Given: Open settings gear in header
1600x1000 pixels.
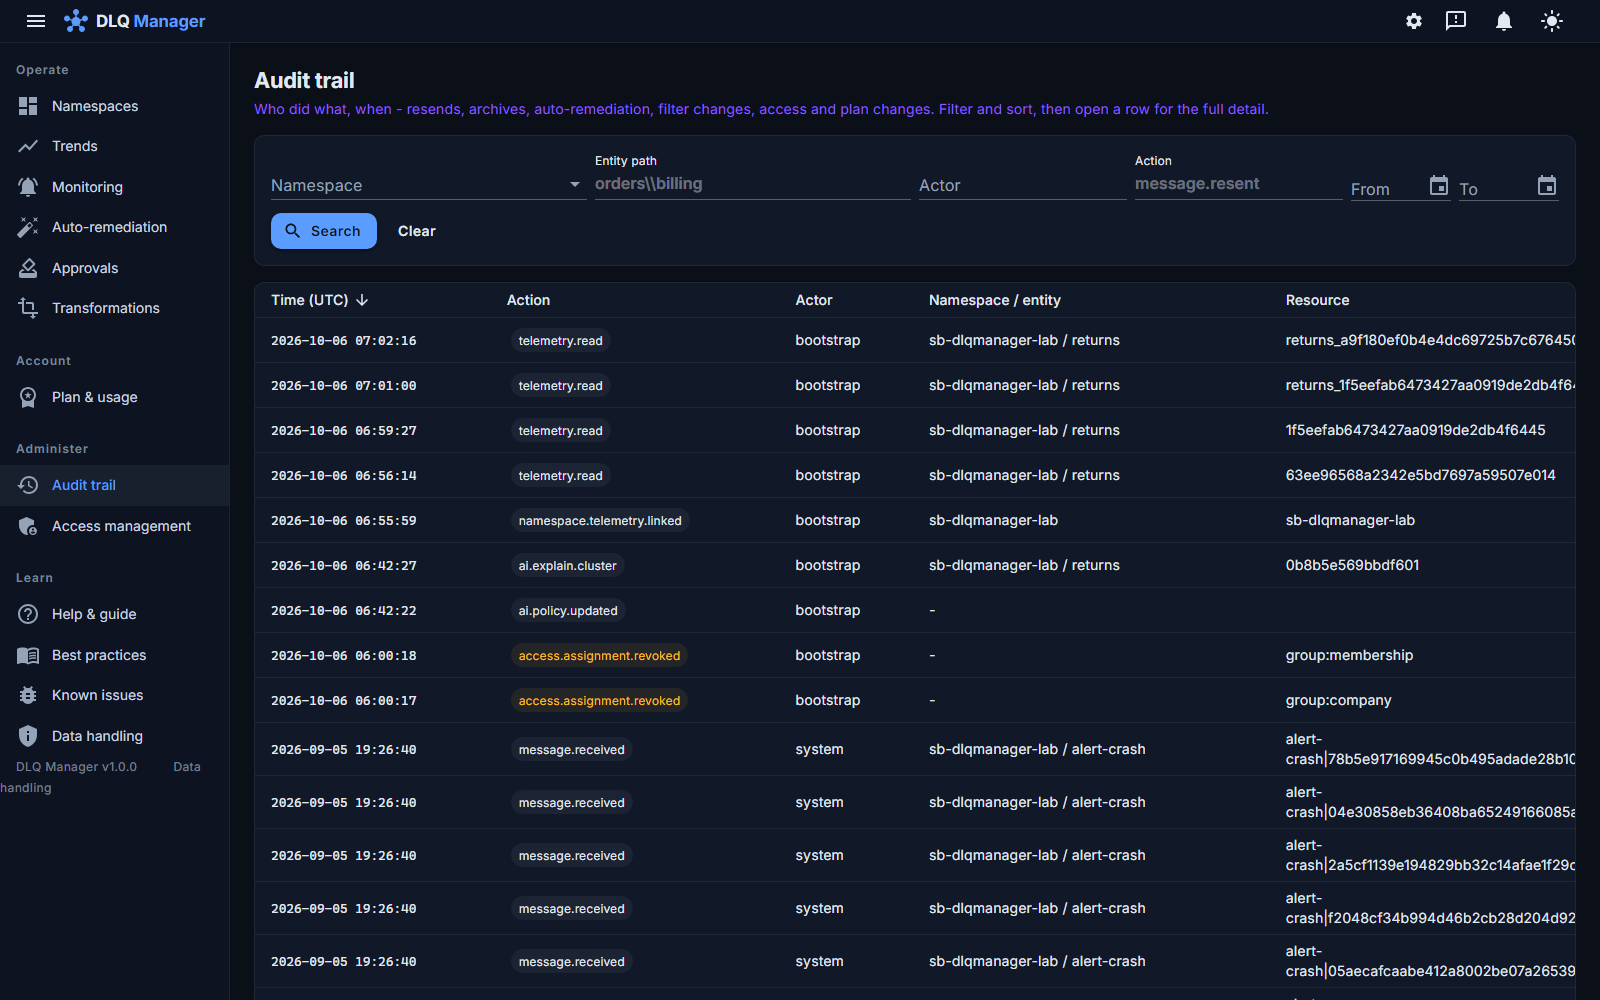Looking at the screenshot, I should point(1414,21).
